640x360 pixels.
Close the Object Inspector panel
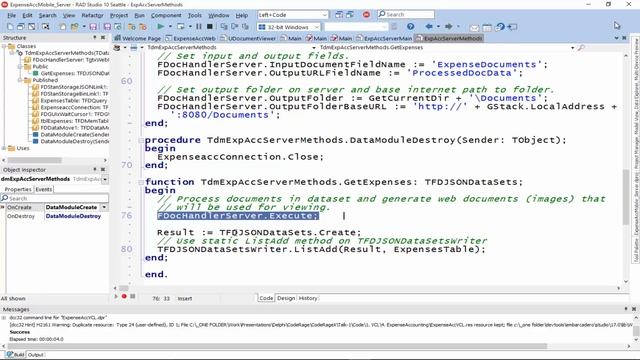click(103, 169)
